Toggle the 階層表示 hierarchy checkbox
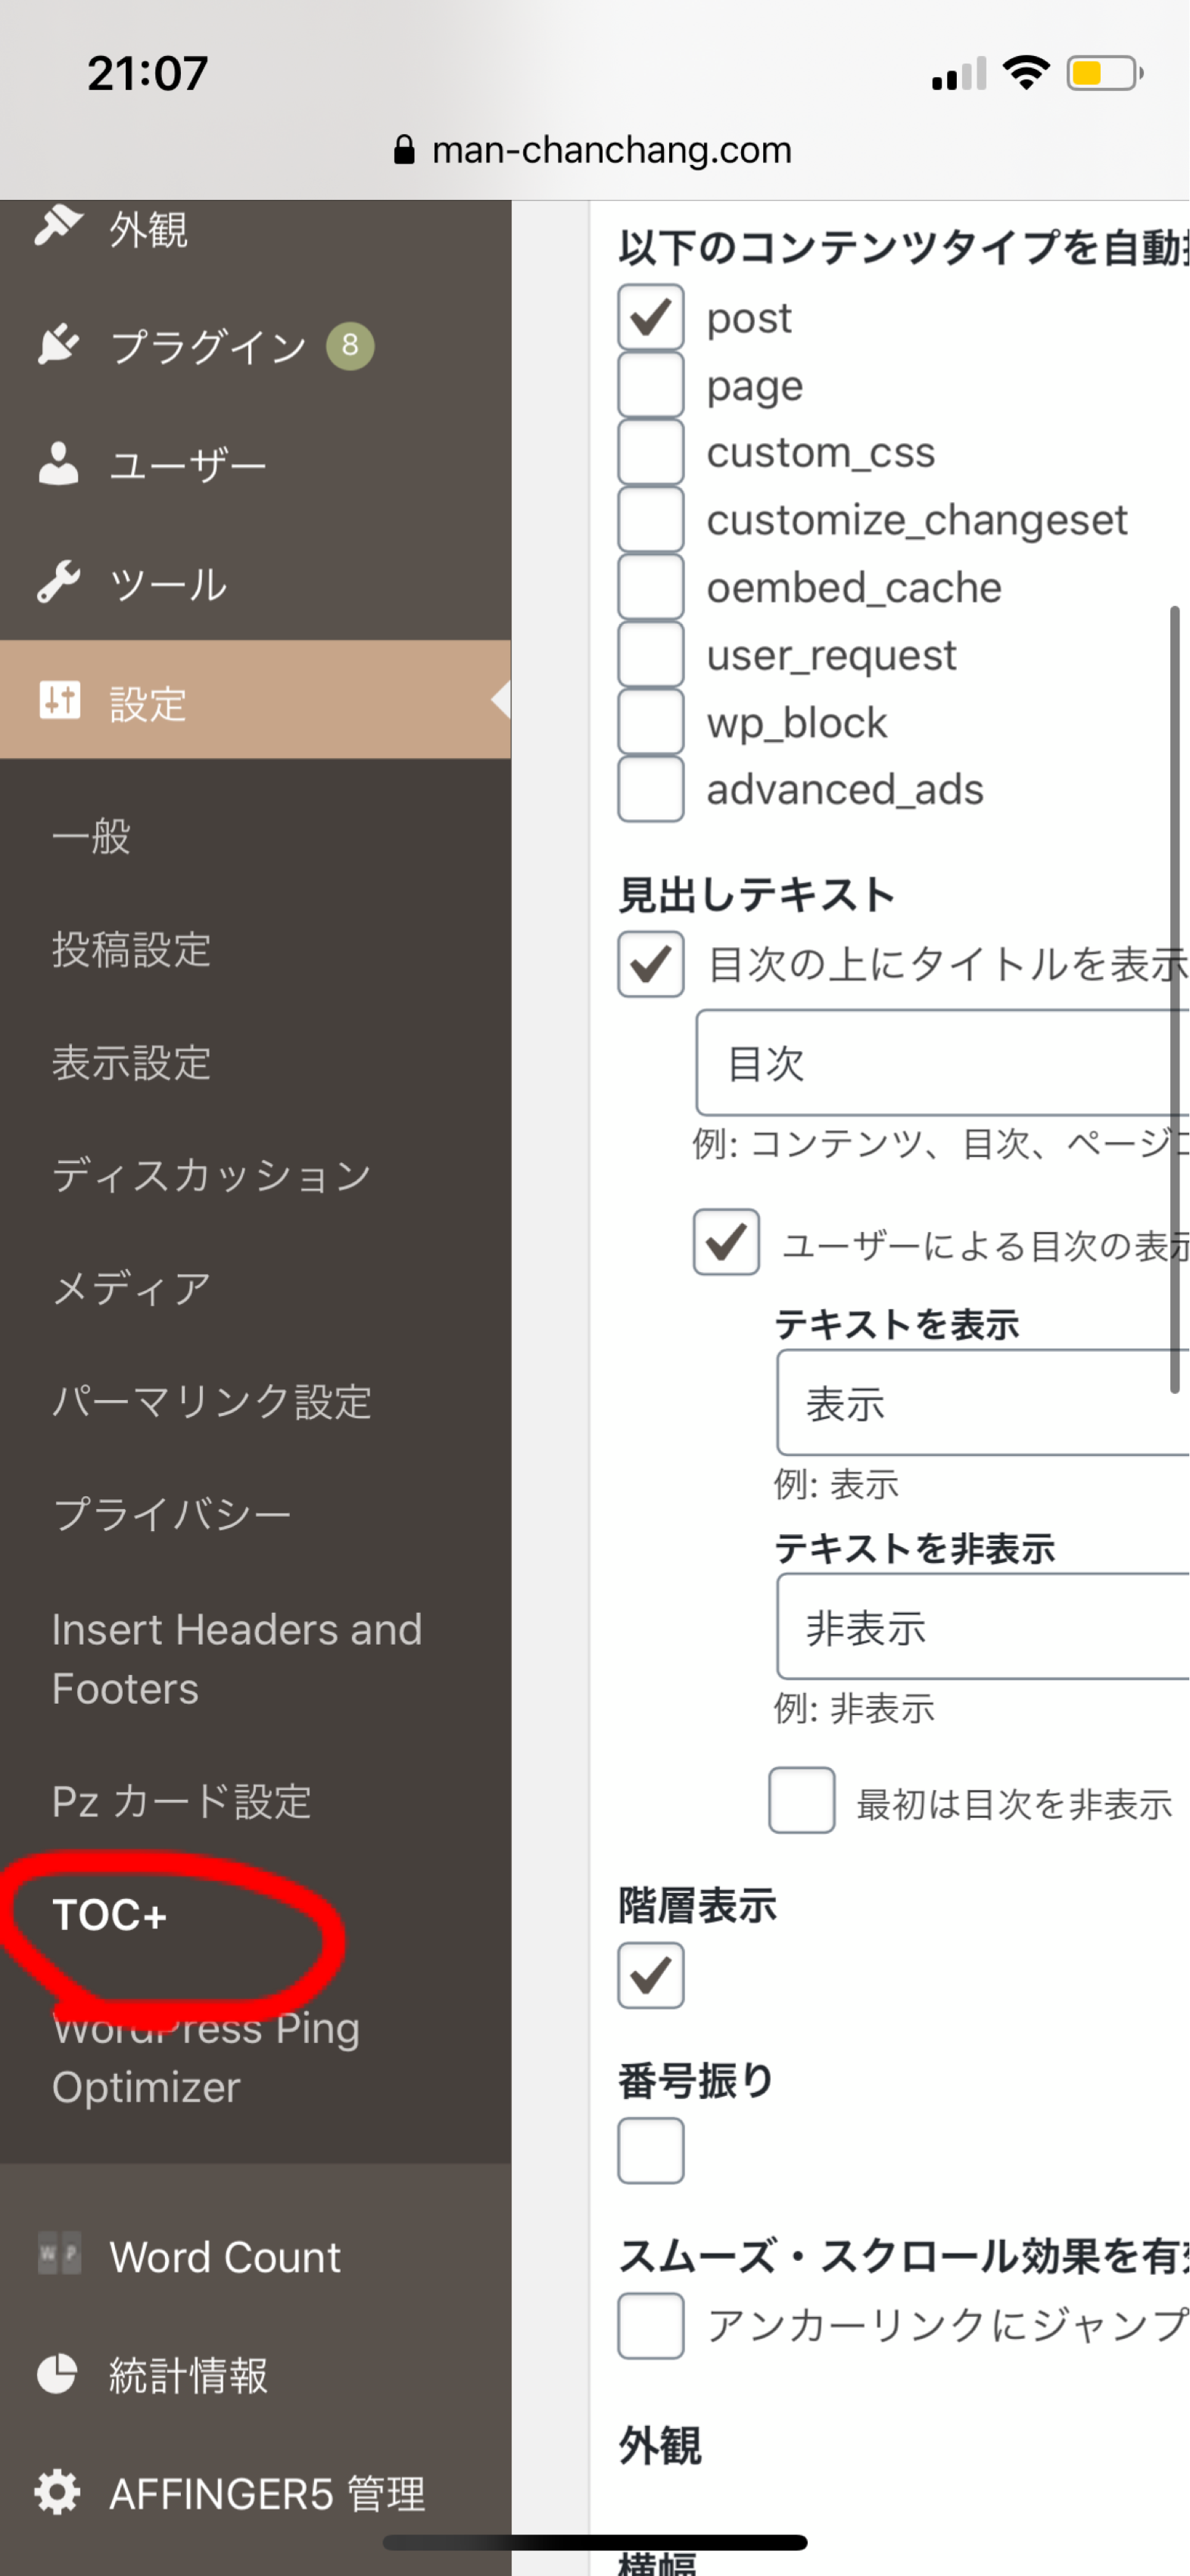1190x2576 pixels. pyautogui.click(x=650, y=1975)
